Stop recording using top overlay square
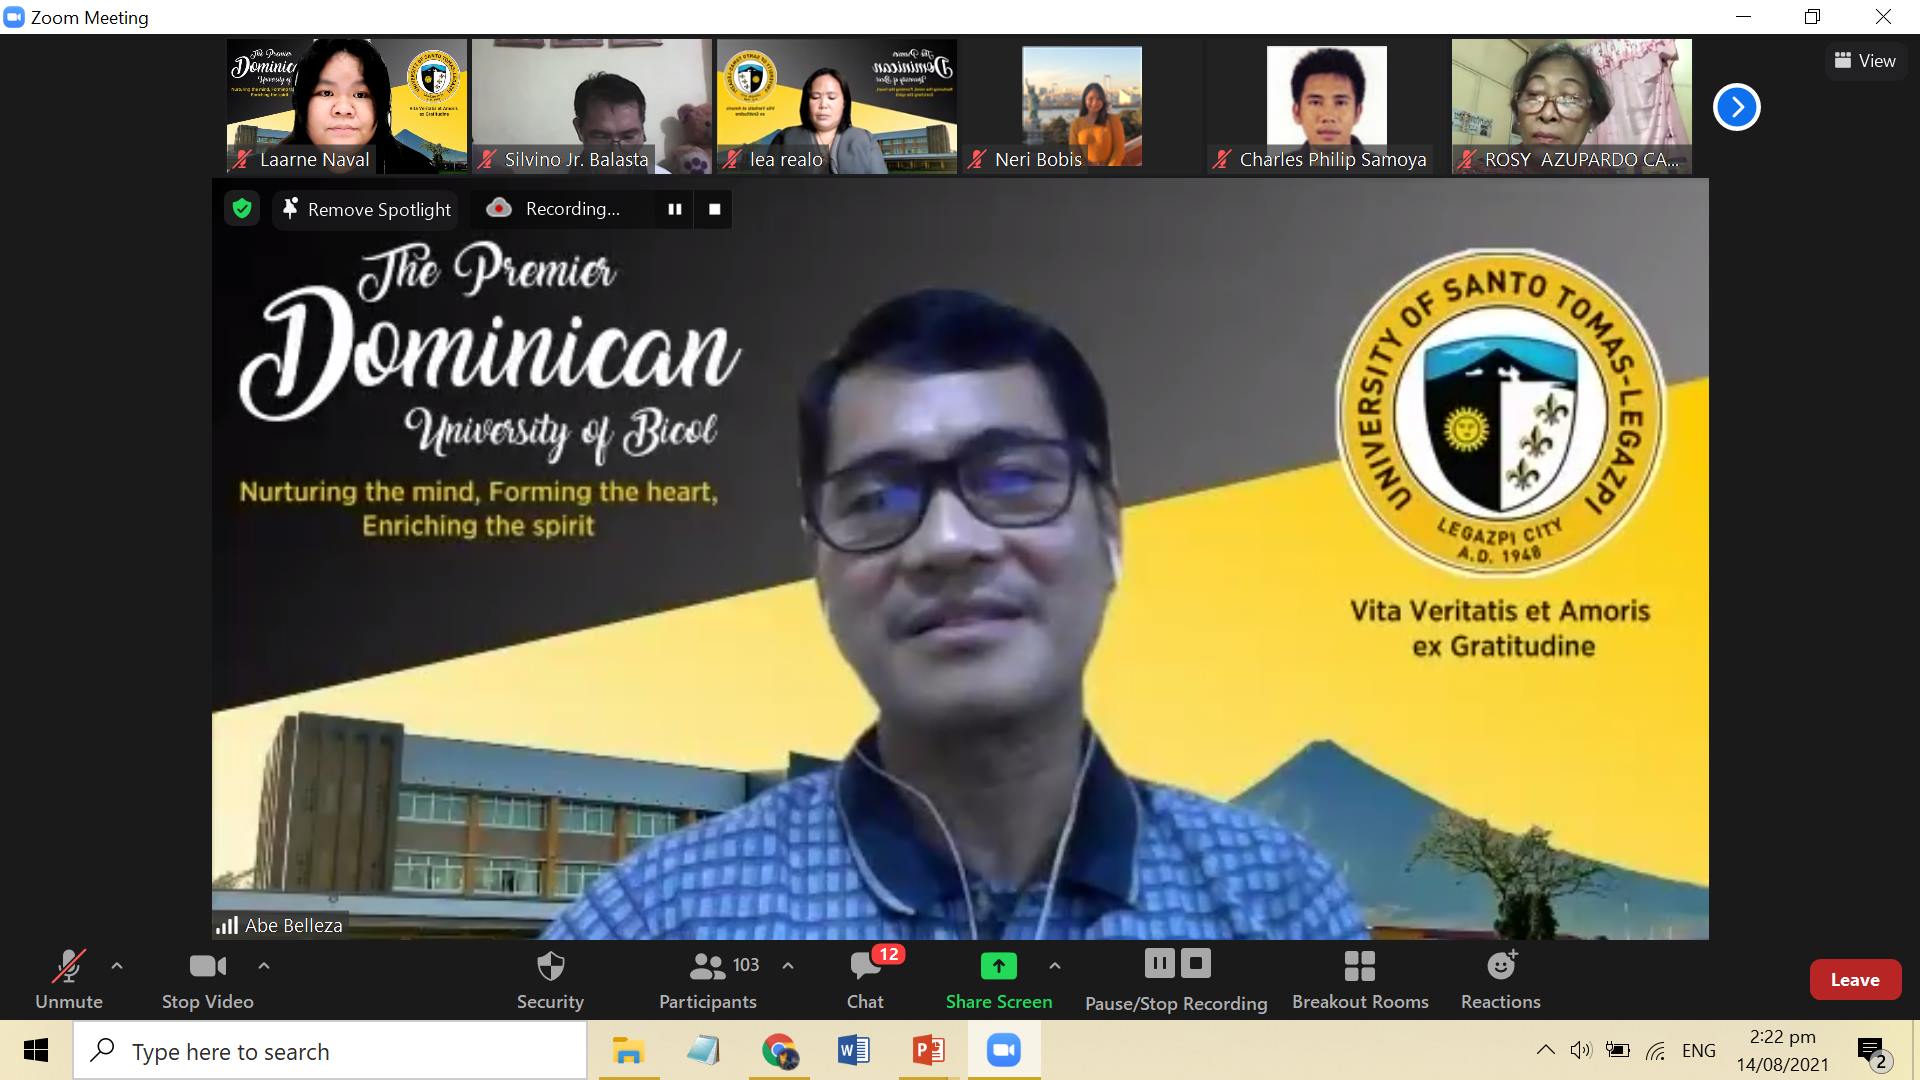 tap(714, 209)
